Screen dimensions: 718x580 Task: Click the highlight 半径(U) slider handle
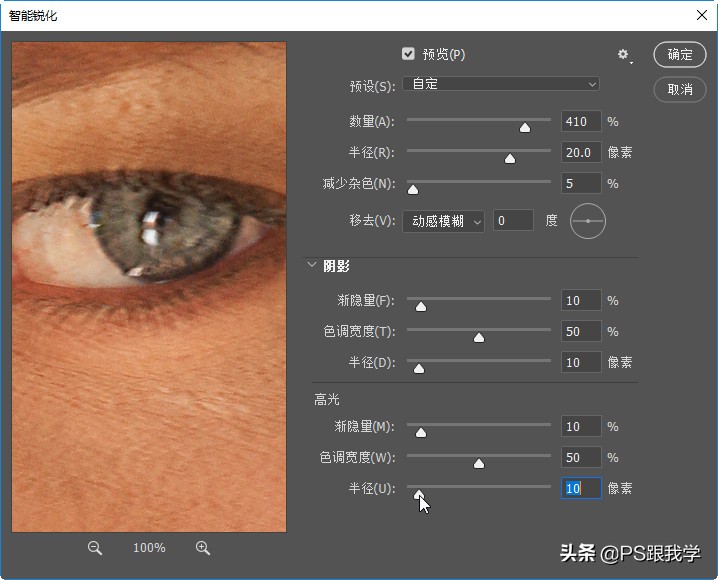click(x=419, y=494)
